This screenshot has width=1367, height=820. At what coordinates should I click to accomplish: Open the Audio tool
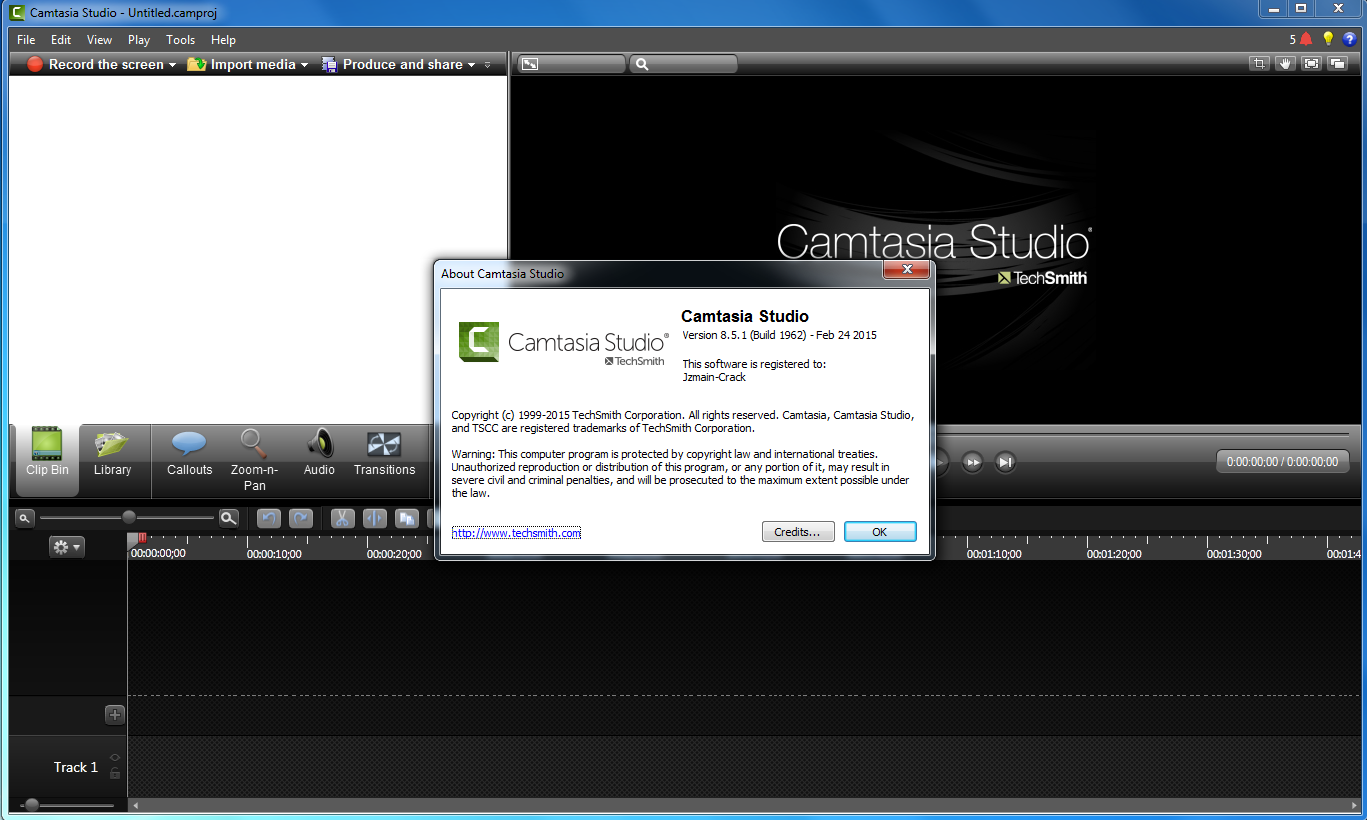pyautogui.click(x=319, y=453)
